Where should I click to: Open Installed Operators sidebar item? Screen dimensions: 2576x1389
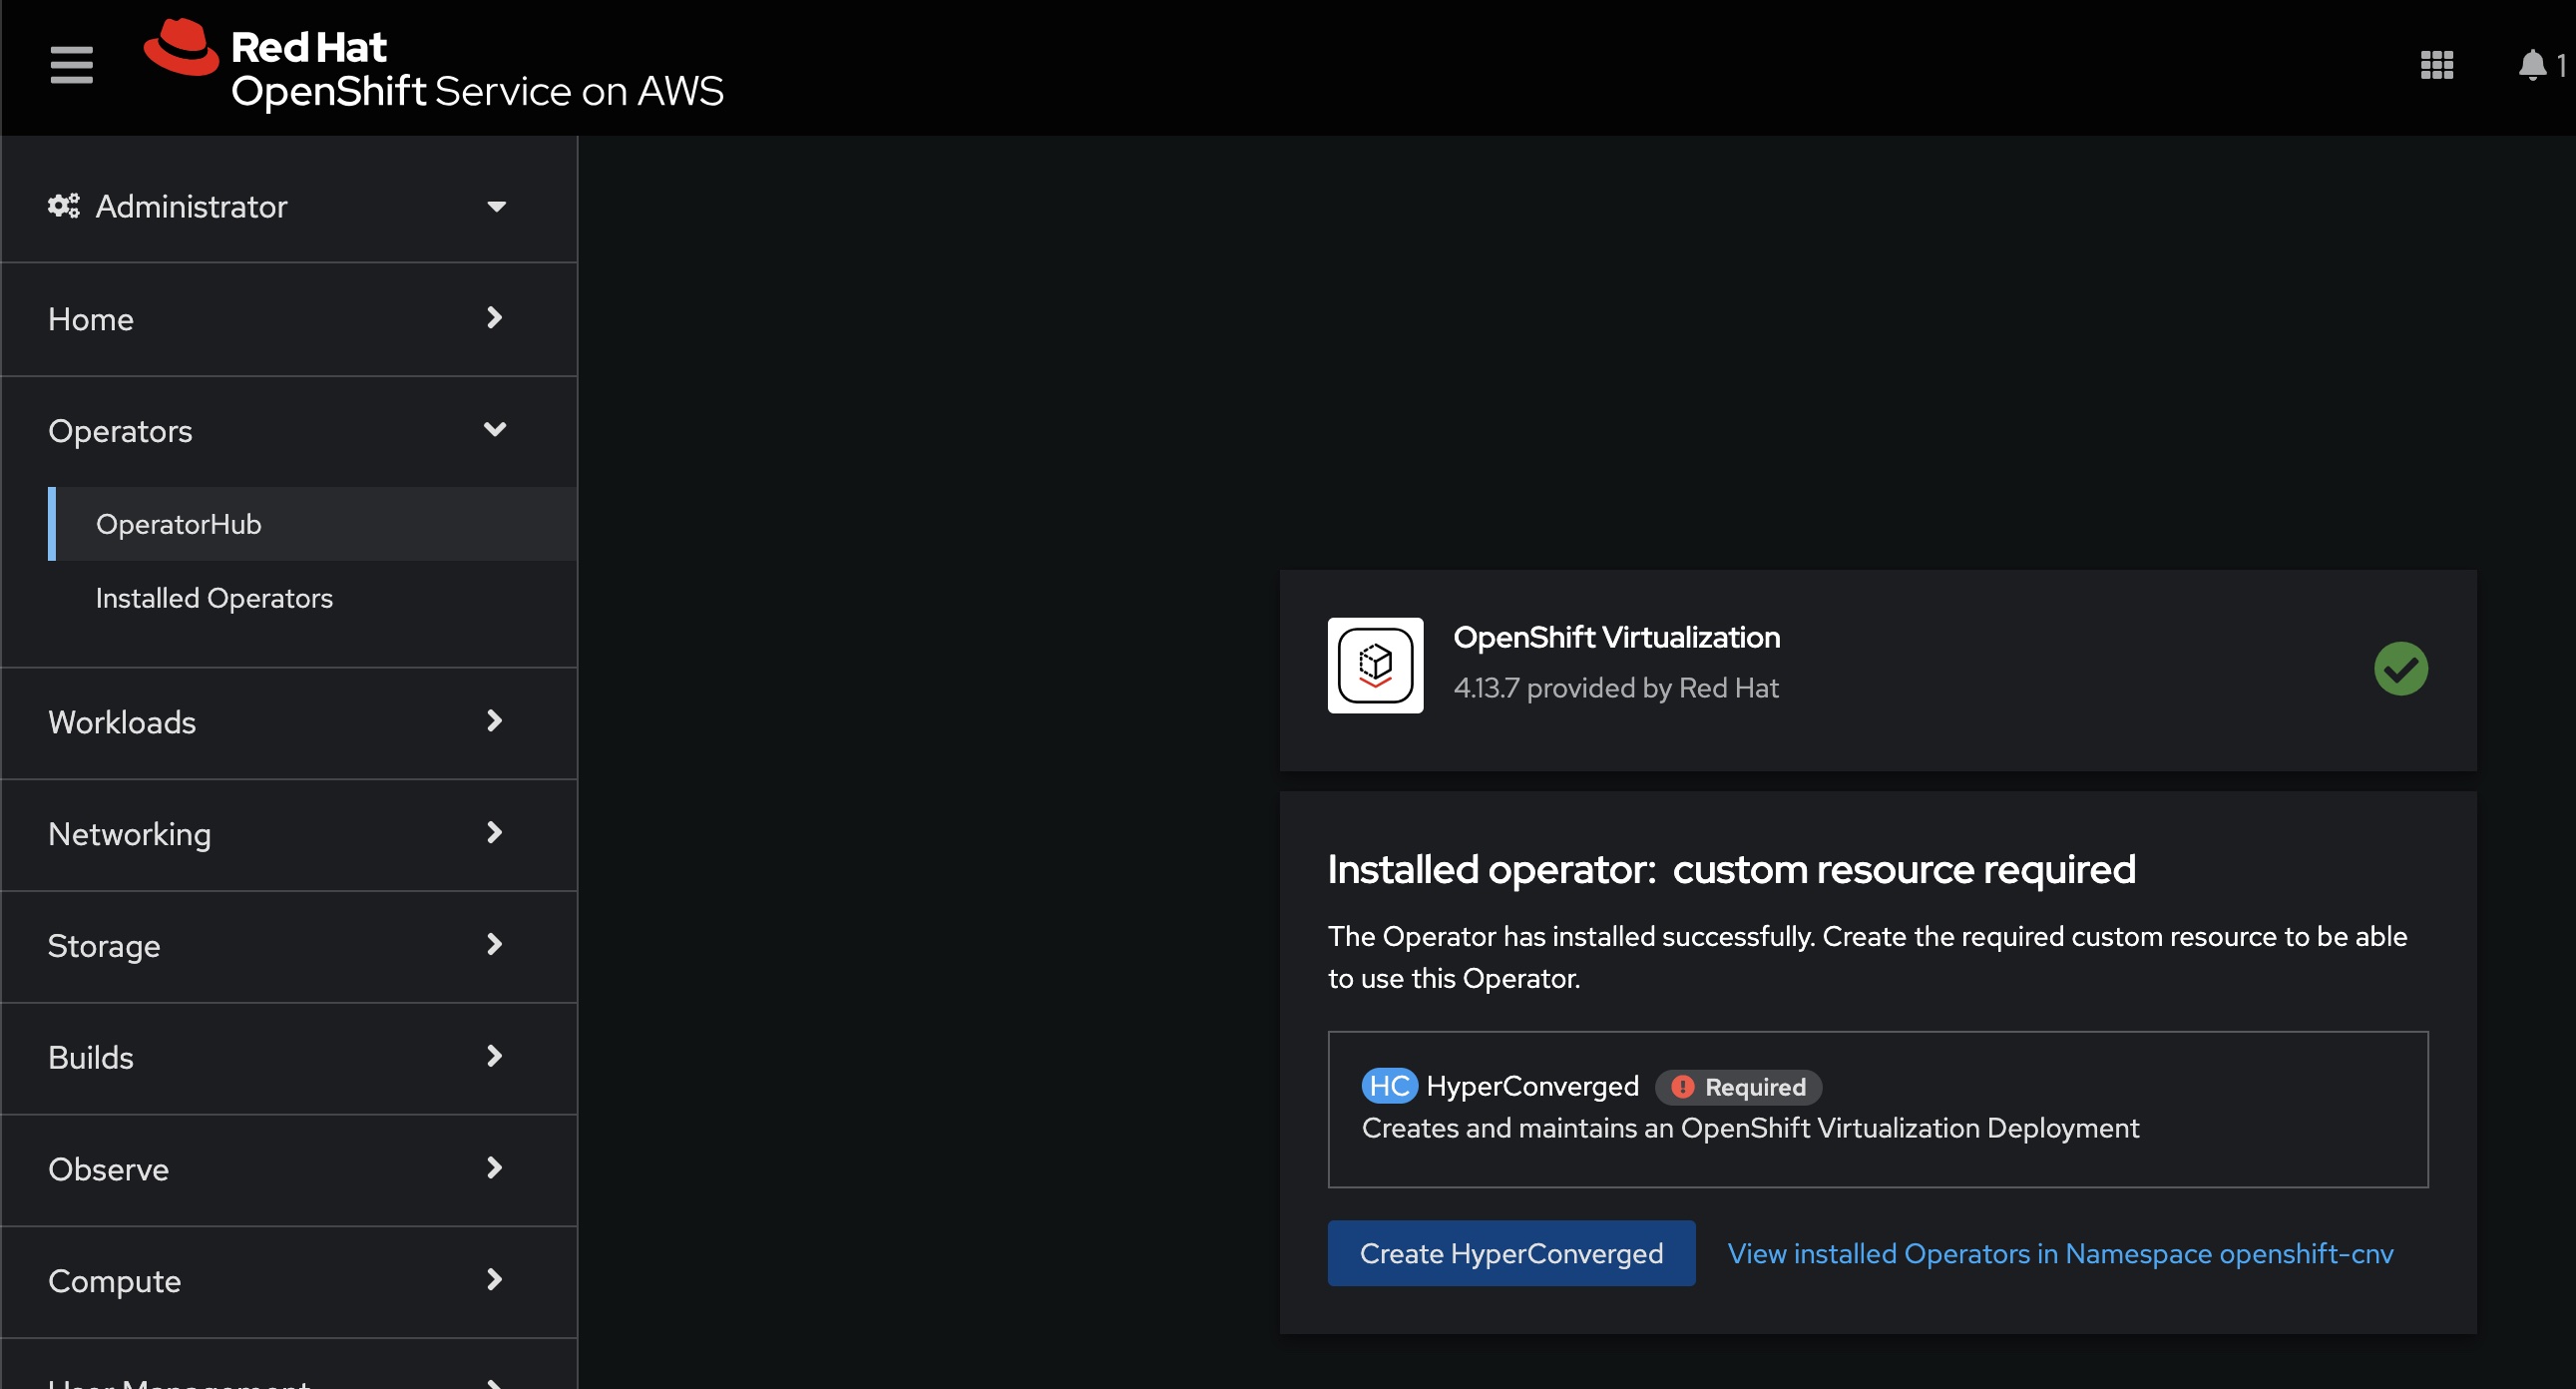pos(214,598)
